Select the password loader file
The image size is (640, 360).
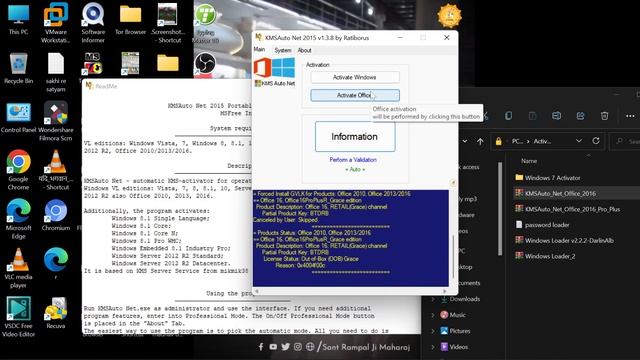click(x=542, y=224)
